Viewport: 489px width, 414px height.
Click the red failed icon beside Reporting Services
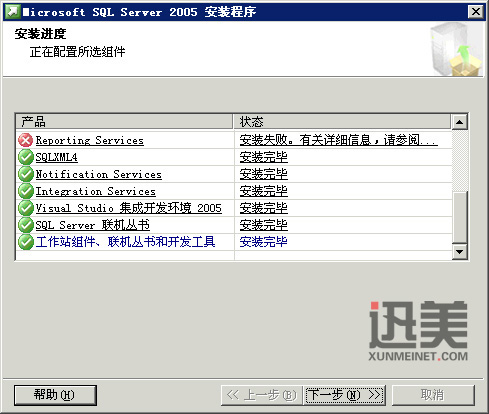(25, 140)
